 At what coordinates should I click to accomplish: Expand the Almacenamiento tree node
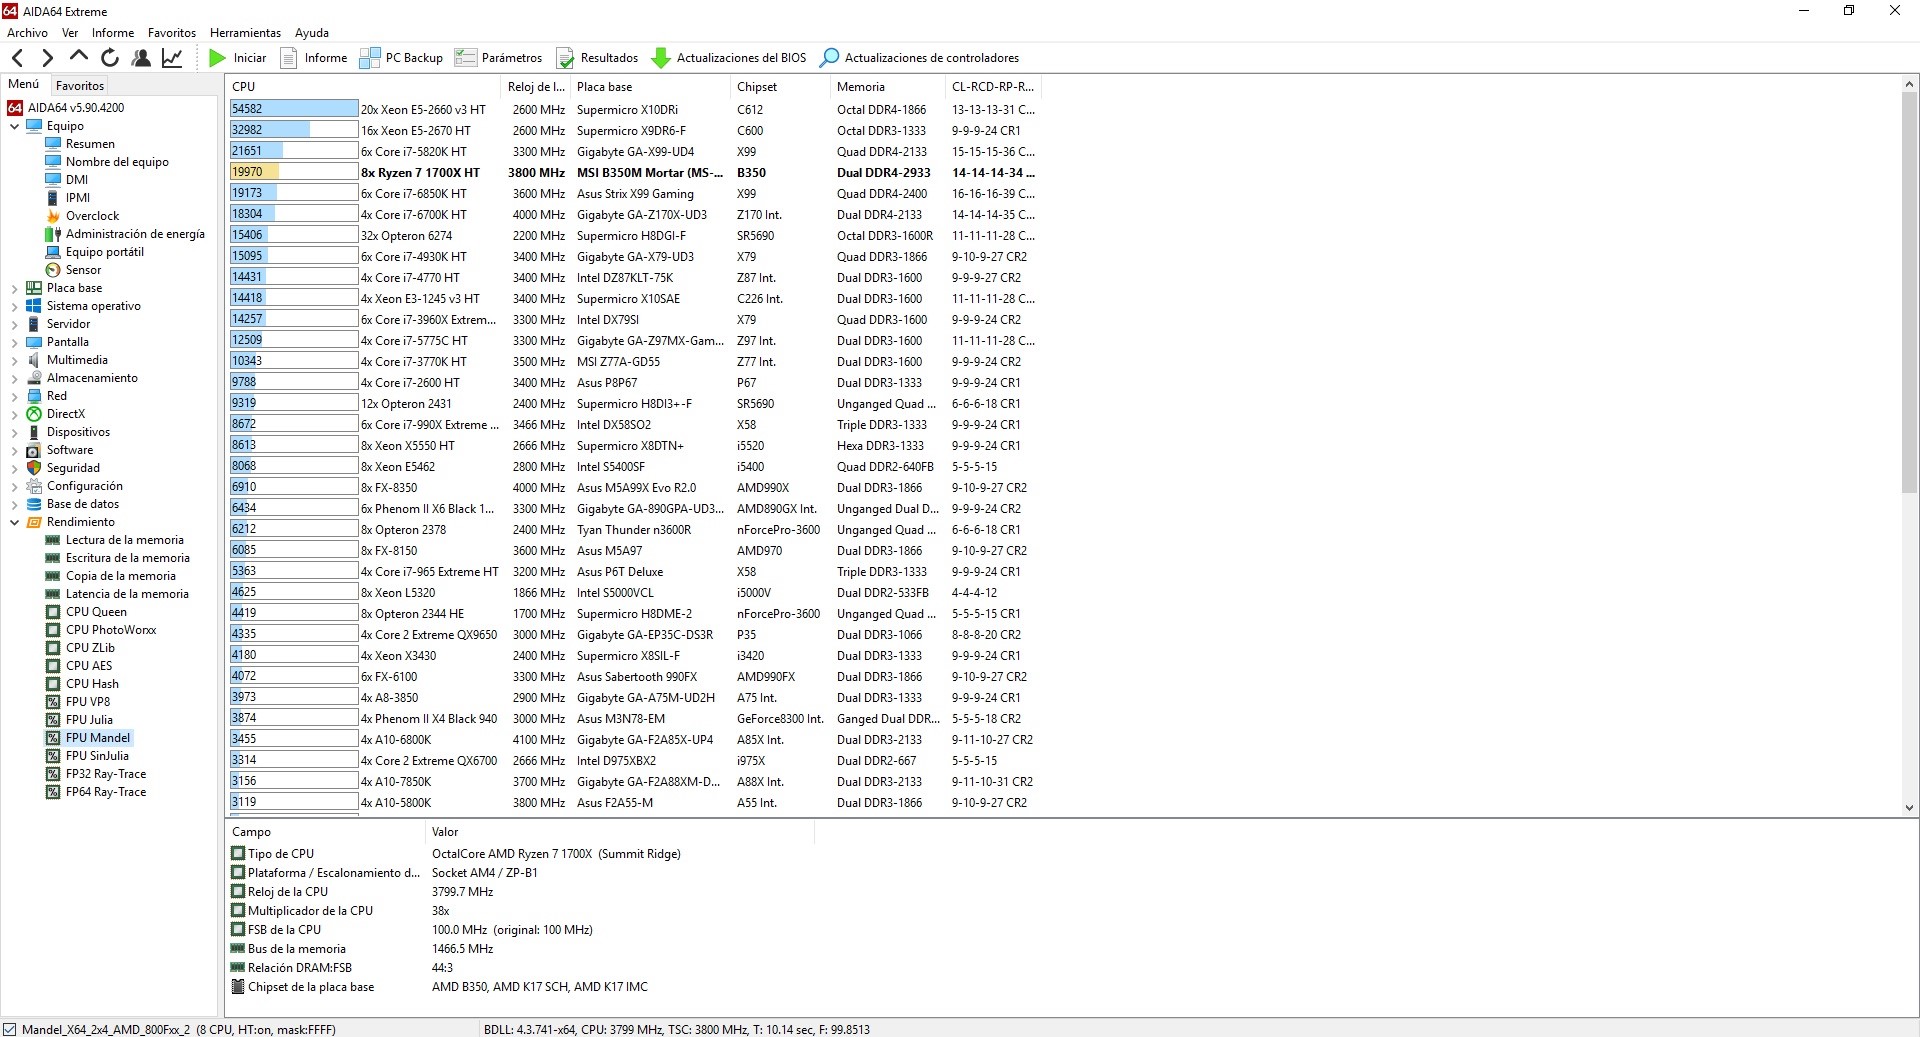[x=14, y=378]
